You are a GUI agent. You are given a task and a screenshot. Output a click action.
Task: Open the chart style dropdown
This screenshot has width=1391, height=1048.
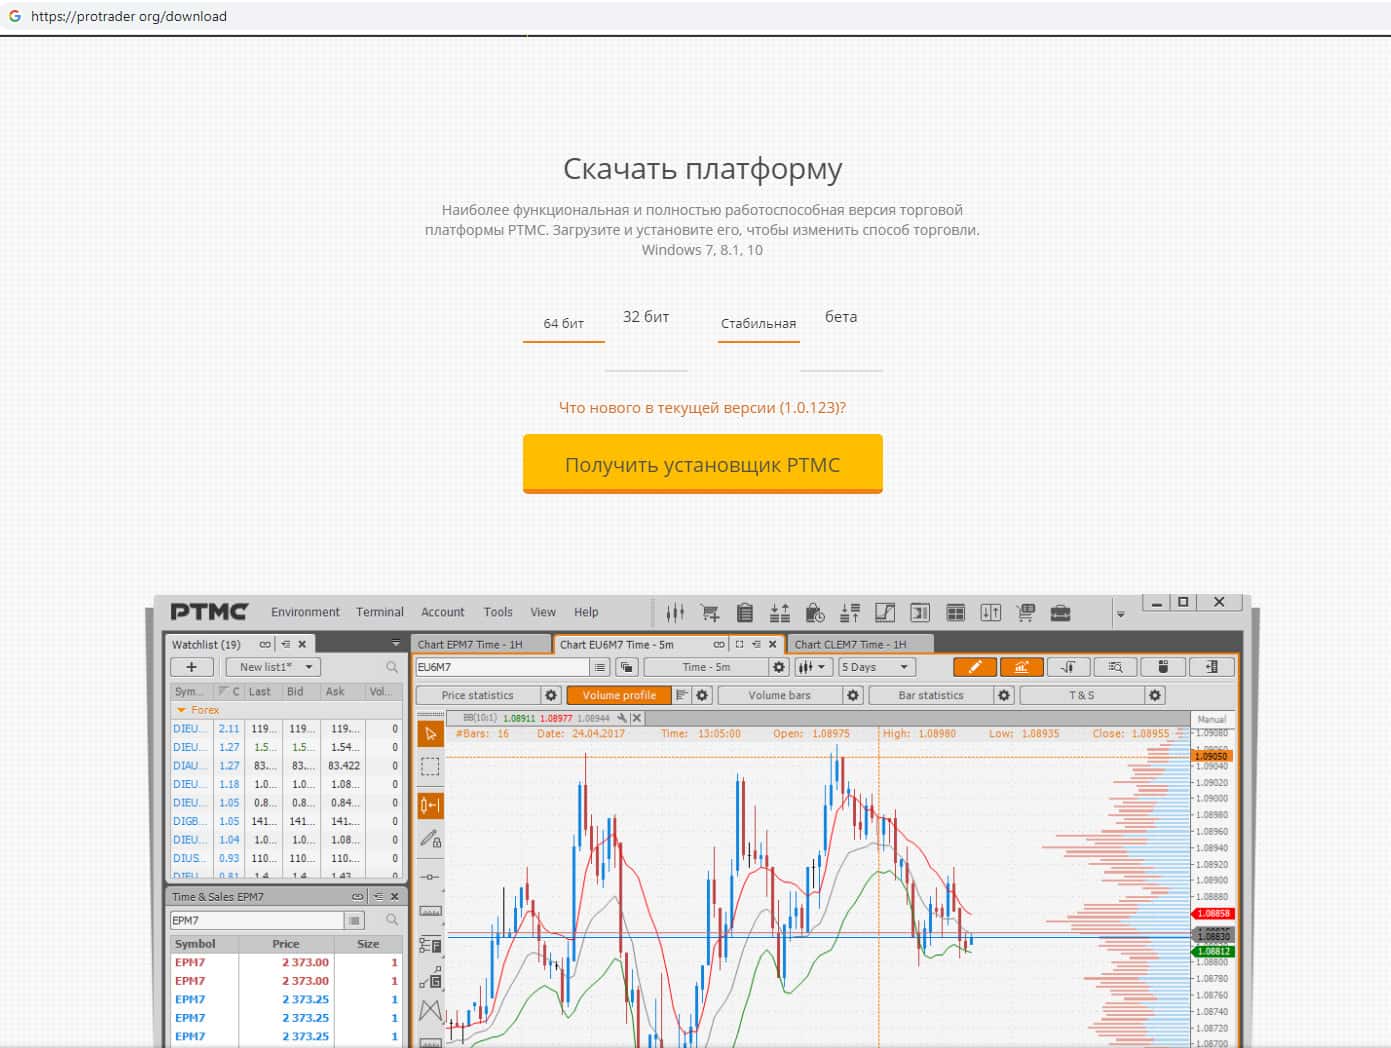pyautogui.click(x=811, y=667)
